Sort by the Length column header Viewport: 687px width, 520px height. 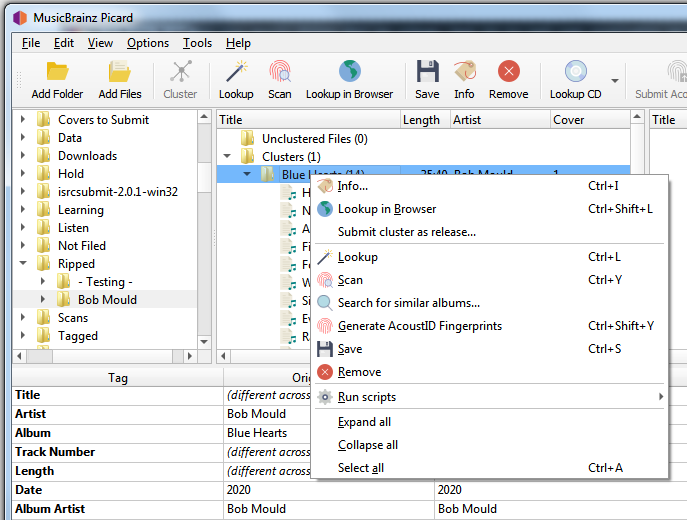(425, 120)
